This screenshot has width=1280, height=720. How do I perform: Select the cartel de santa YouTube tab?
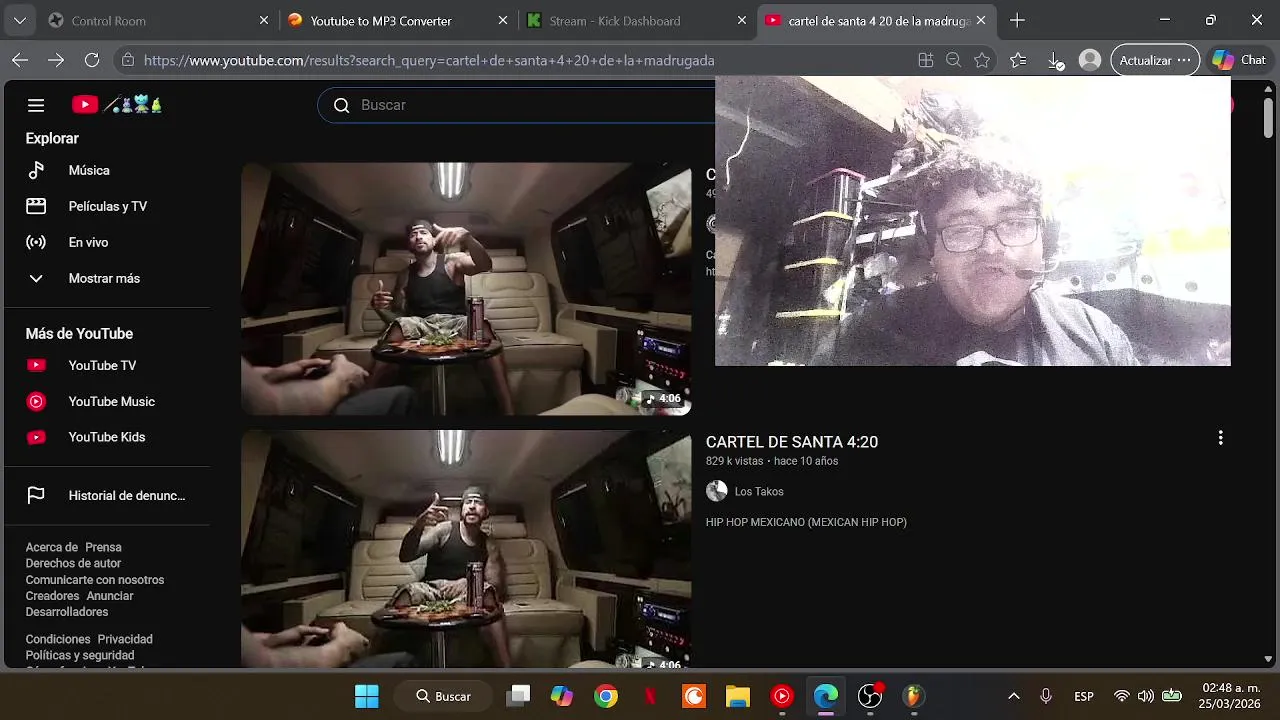(x=878, y=20)
